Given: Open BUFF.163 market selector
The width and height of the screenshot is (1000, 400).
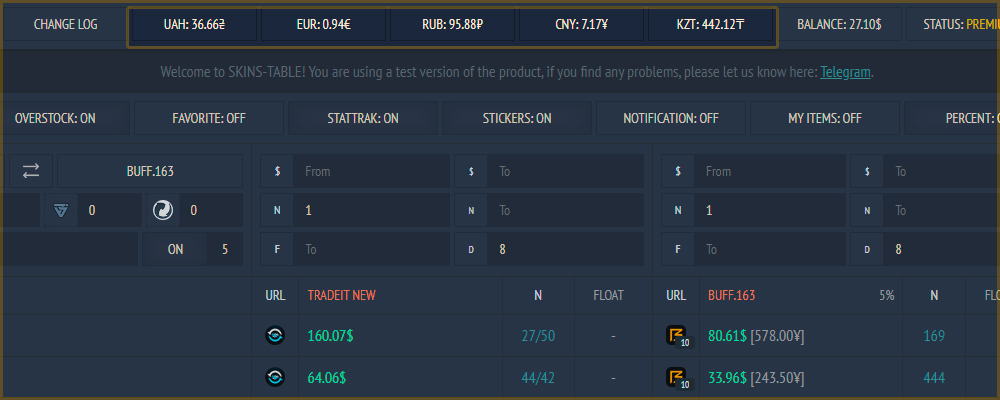Looking at the screenshot, I should (x=150, y=171).
